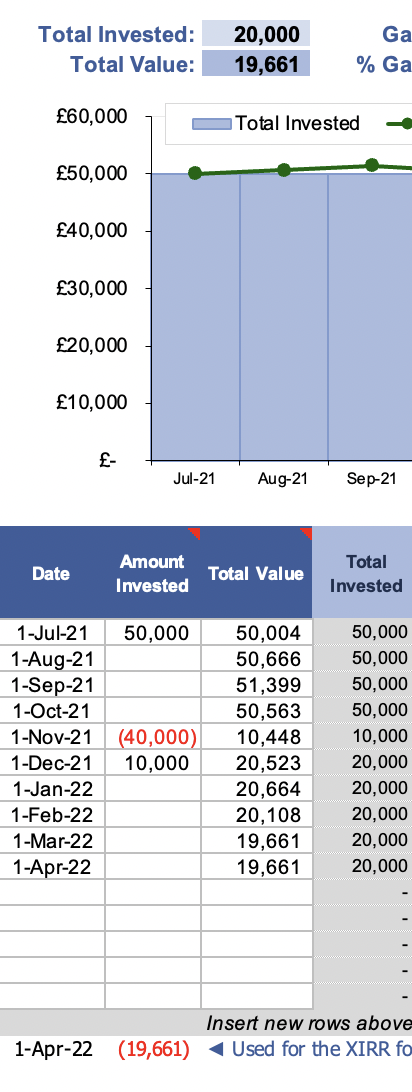Click the Total Value summary cell 19,661
This screenshot has width=412, height=1092.
point(256,64)
